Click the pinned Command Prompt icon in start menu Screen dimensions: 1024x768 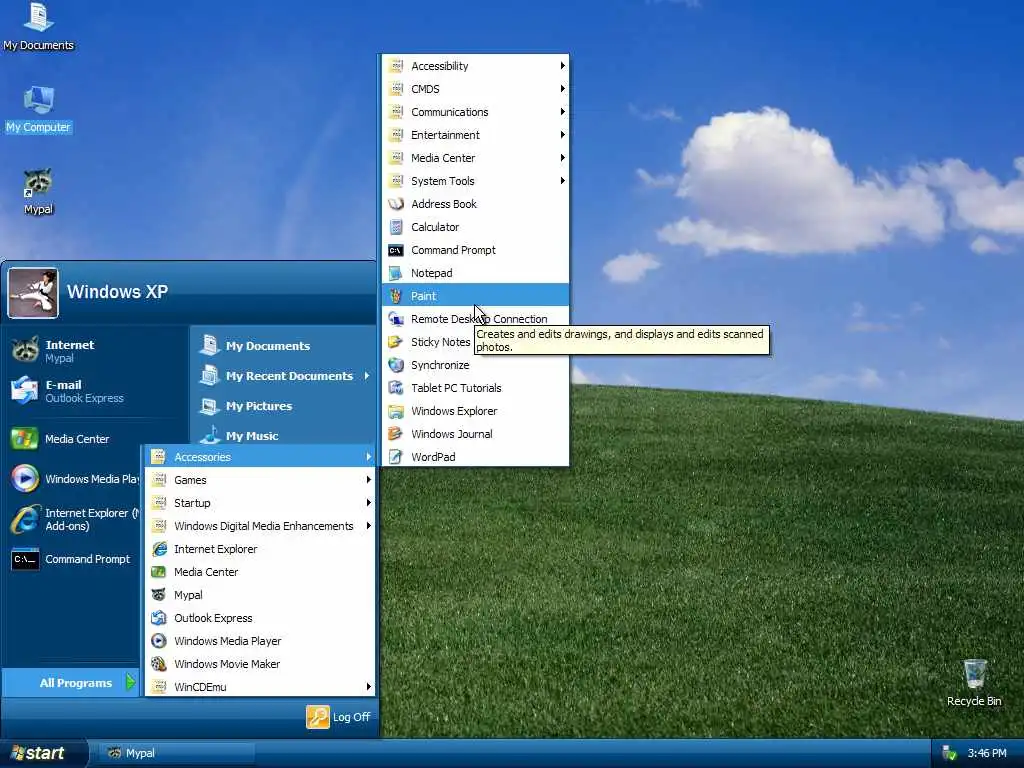click(x=25, y=559)
